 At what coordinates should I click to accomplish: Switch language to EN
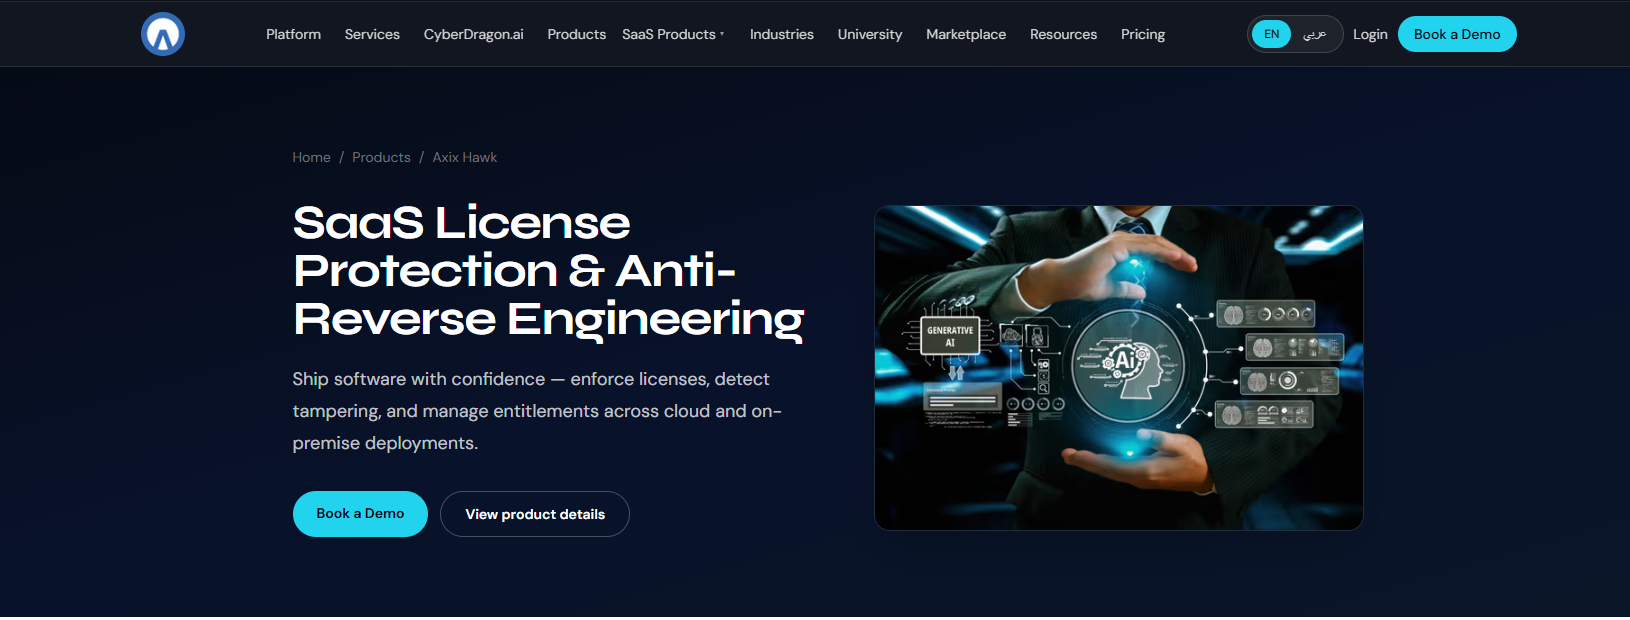[1271, 34]
